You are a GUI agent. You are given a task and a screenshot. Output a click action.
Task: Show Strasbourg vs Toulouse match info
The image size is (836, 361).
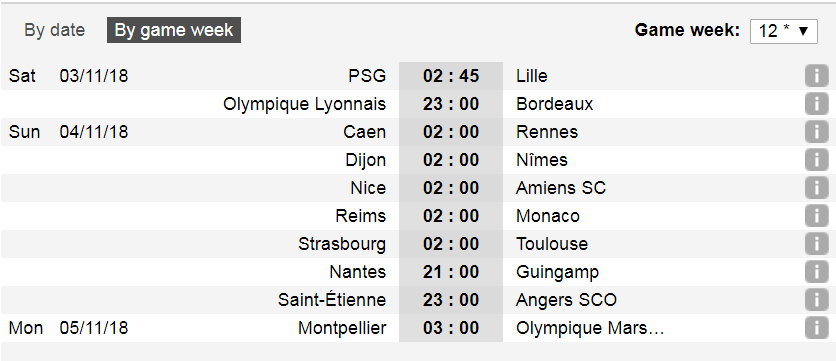[816, 244]
